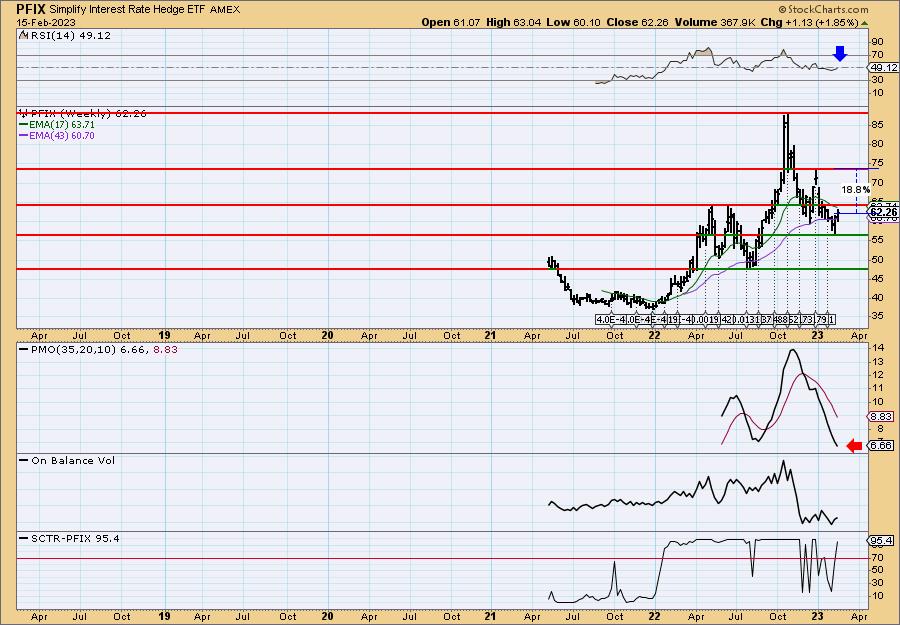This screenshot has height=625, width=900.
Task: Click the black PMO line swatch in legend
Action: click(x=24, y=349)
